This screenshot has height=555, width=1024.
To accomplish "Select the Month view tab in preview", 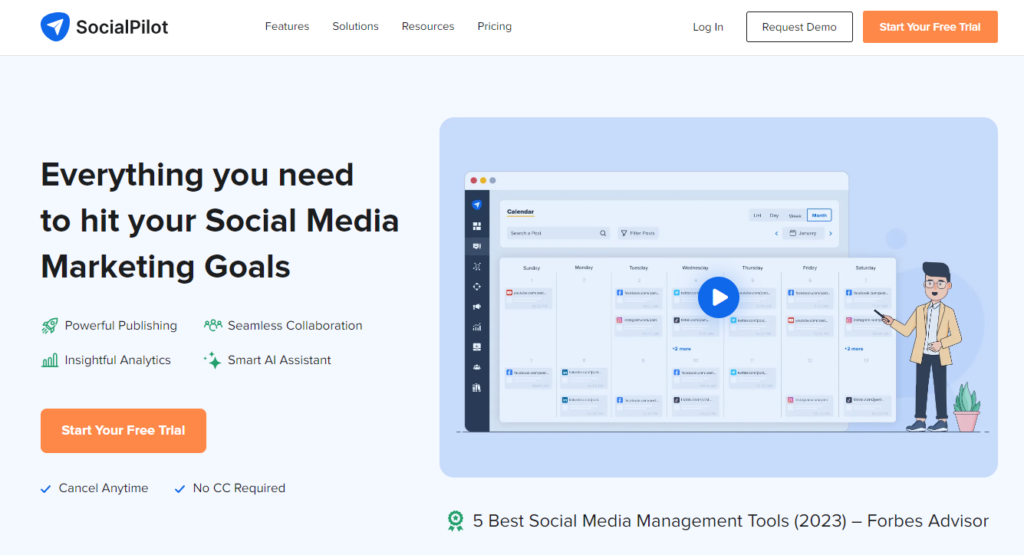I will click(819, 215).
